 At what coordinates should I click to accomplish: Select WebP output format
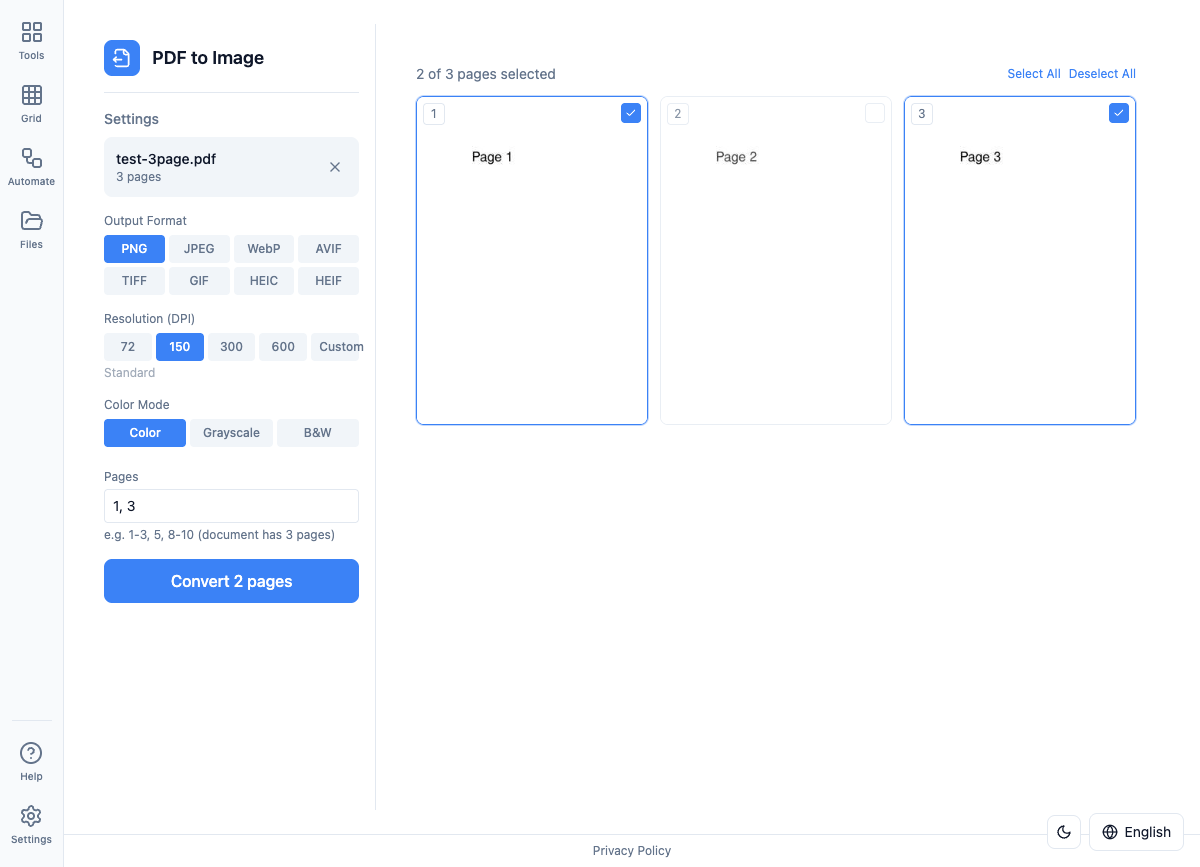pyautogui.click(x=264, y=249)
